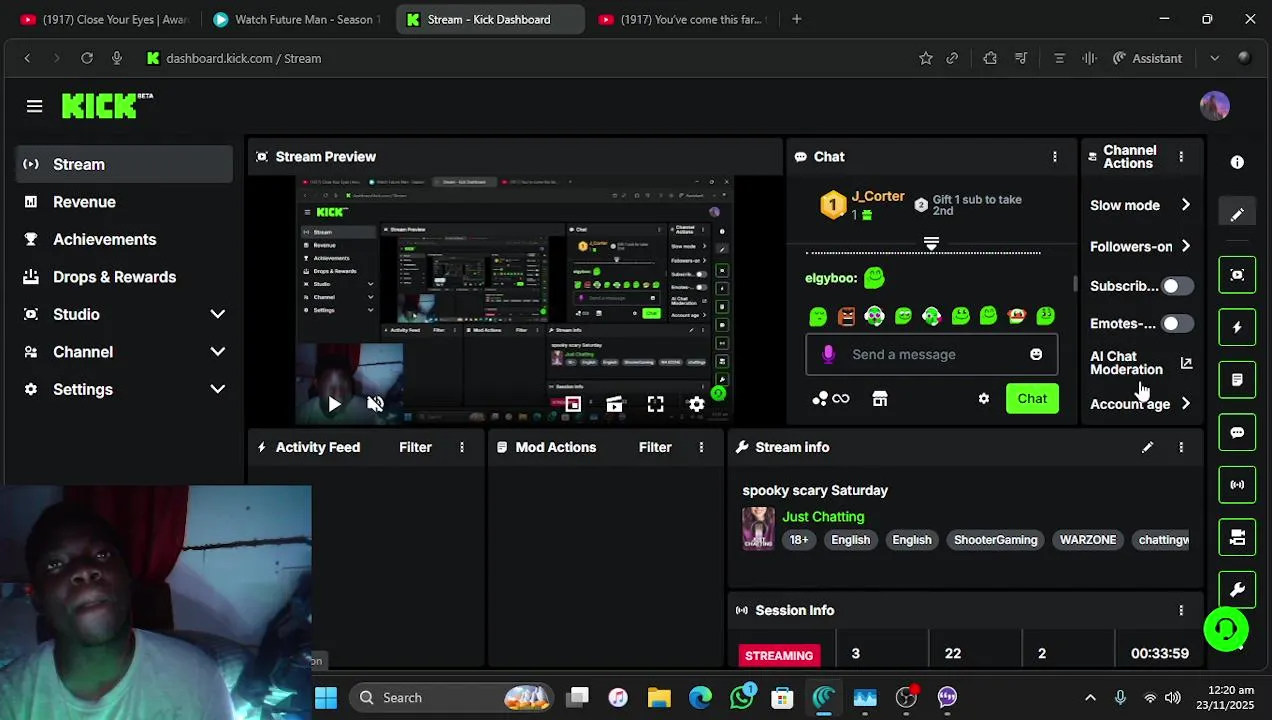Open Activity Feed three-dot menu
Image resolution: width=1272 pixels, height=720 pixels.
click(x=462, y=447)
